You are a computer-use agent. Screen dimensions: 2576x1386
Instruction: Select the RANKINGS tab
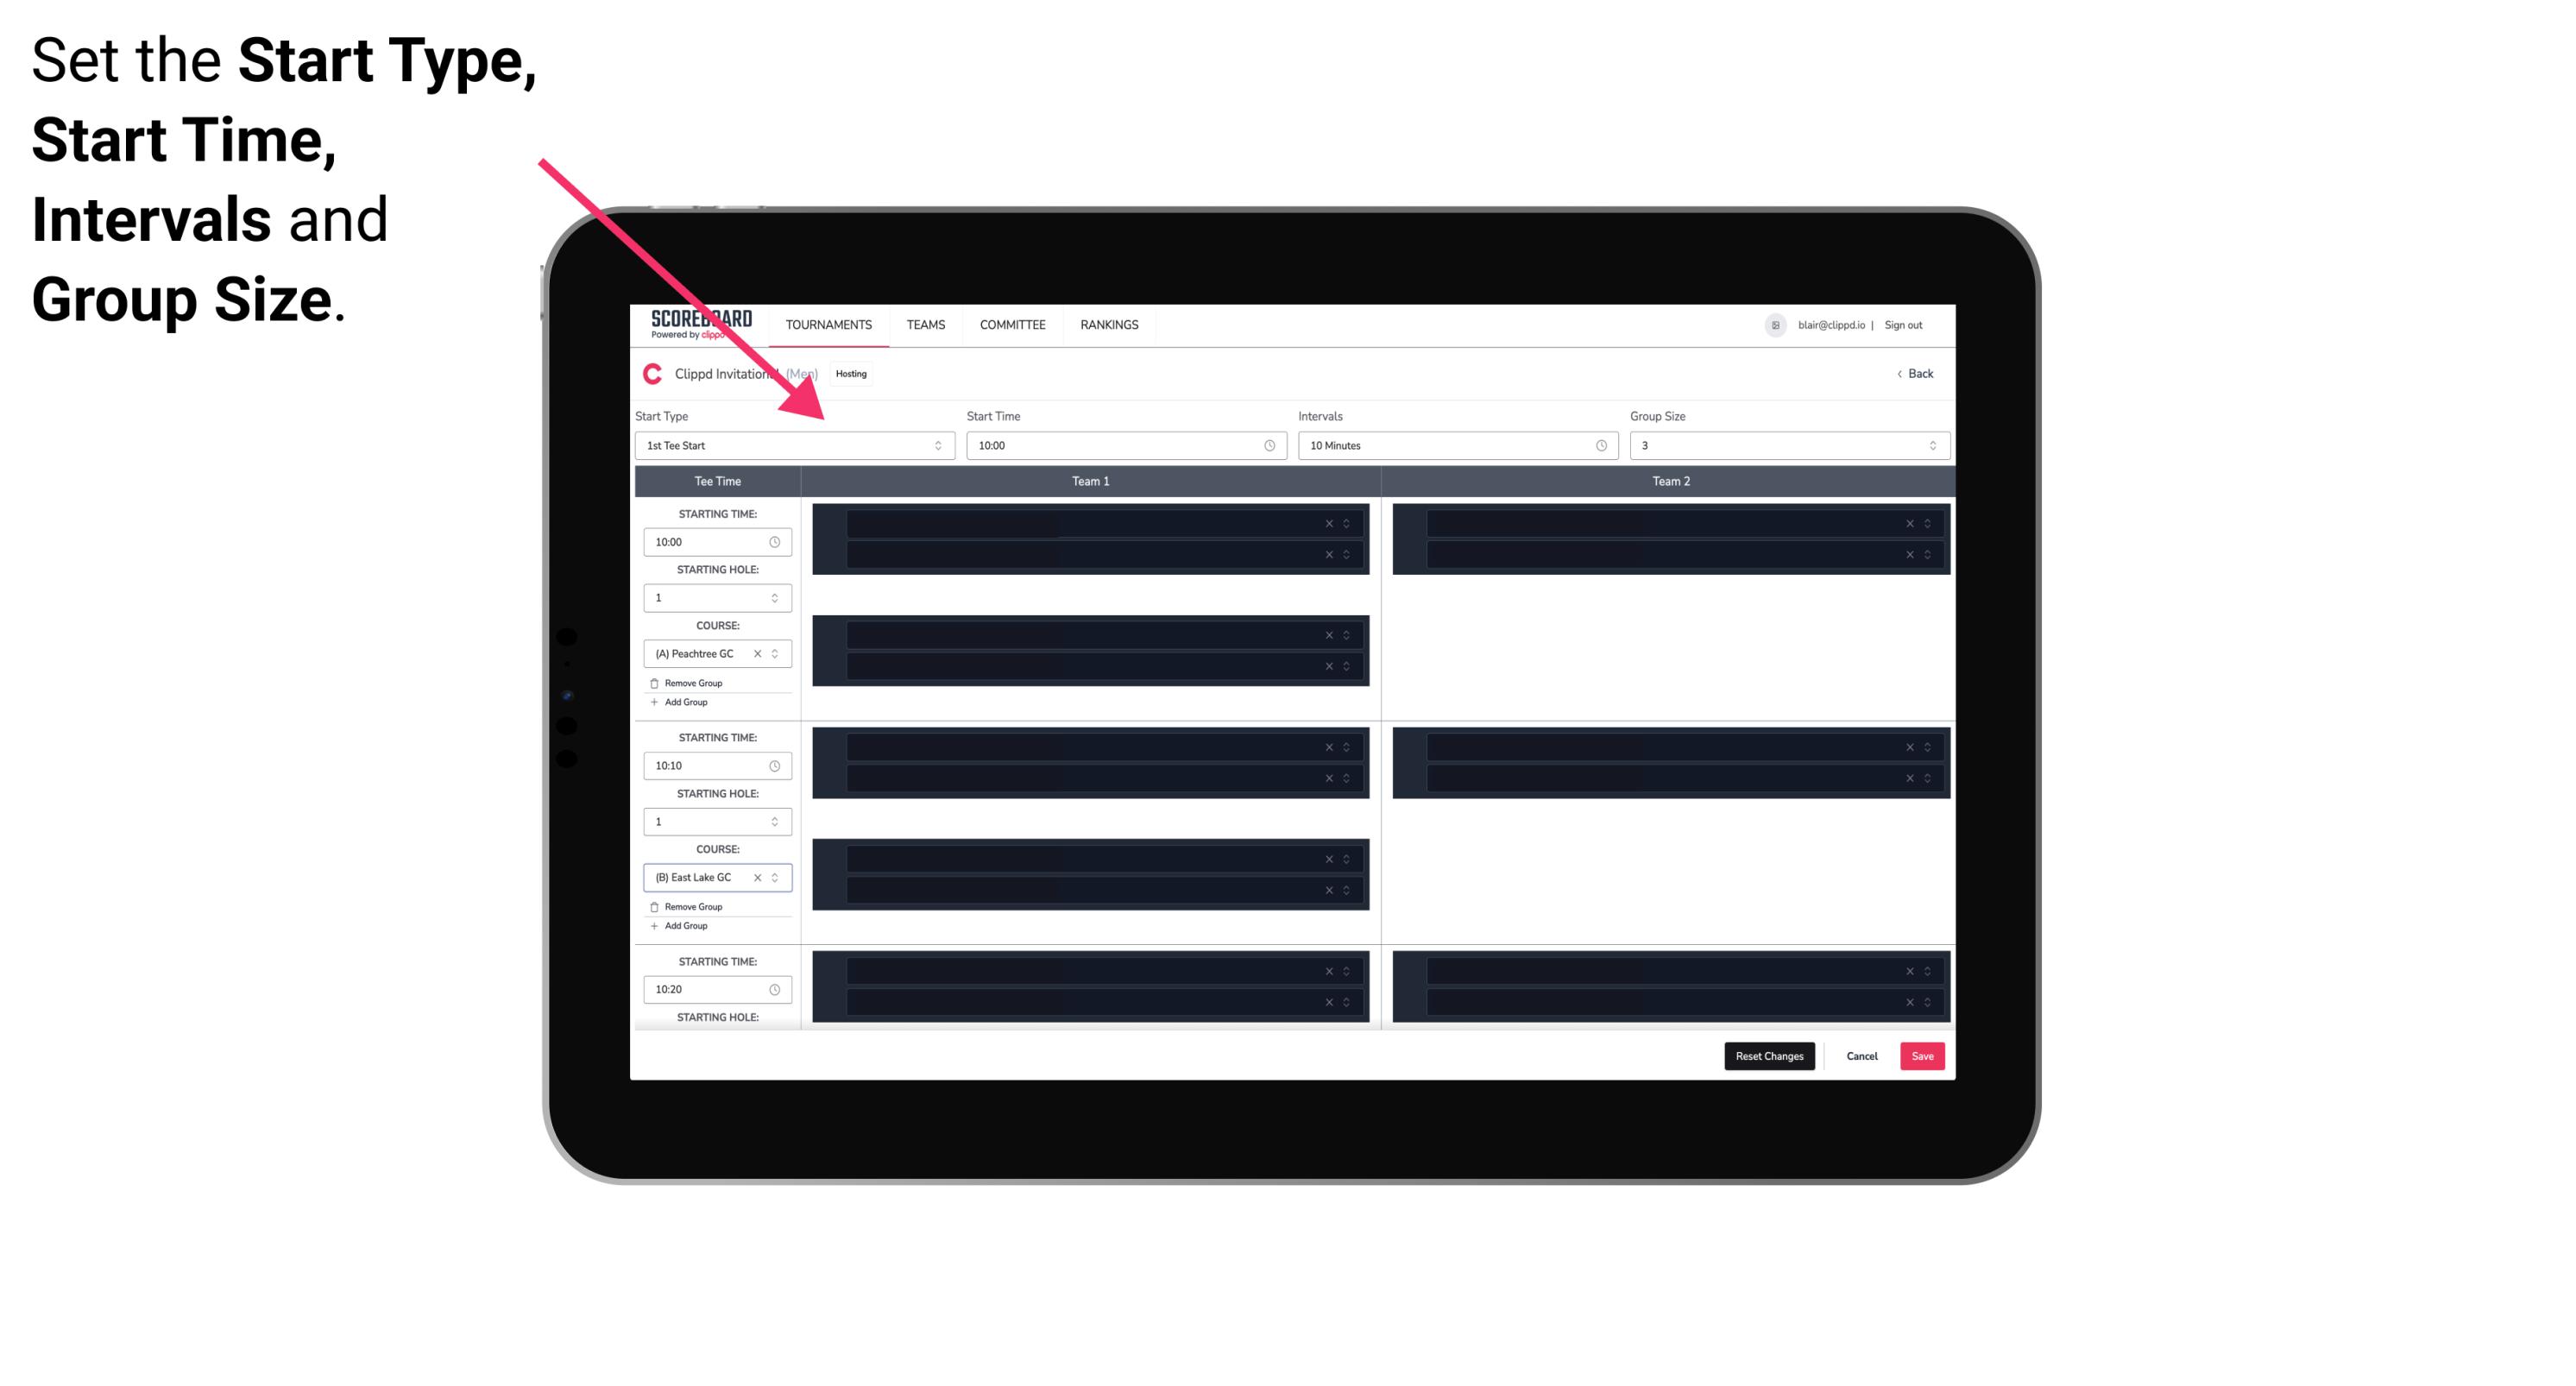pyautogui.click(x=1109, y=324)
